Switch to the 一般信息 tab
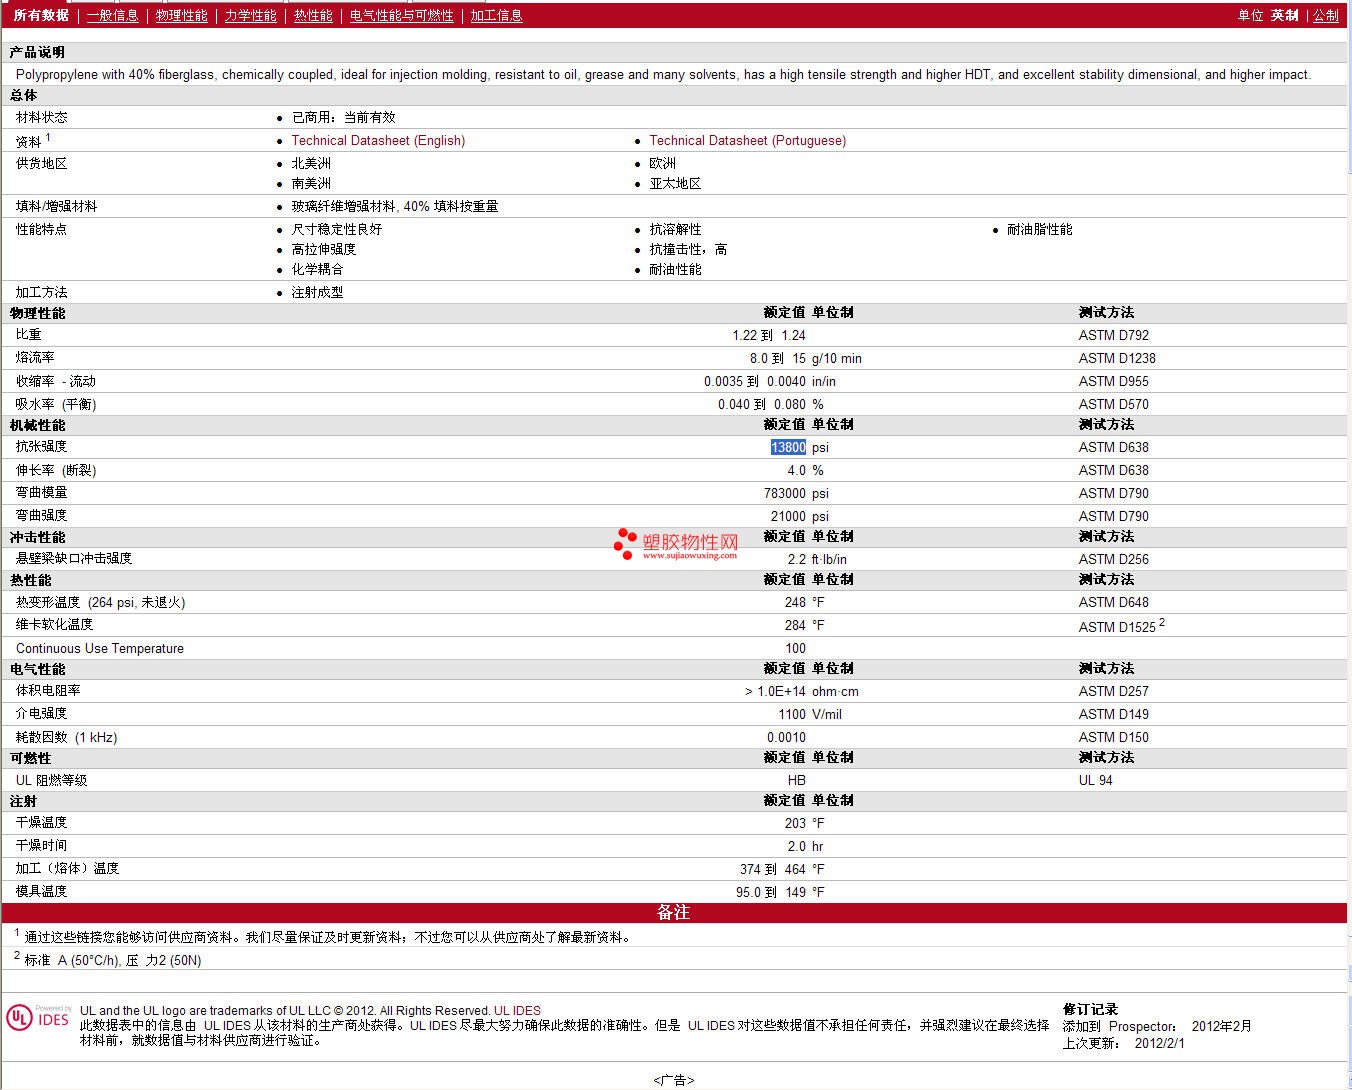Screen dimensions: 1352x1090 coord(112,15)
